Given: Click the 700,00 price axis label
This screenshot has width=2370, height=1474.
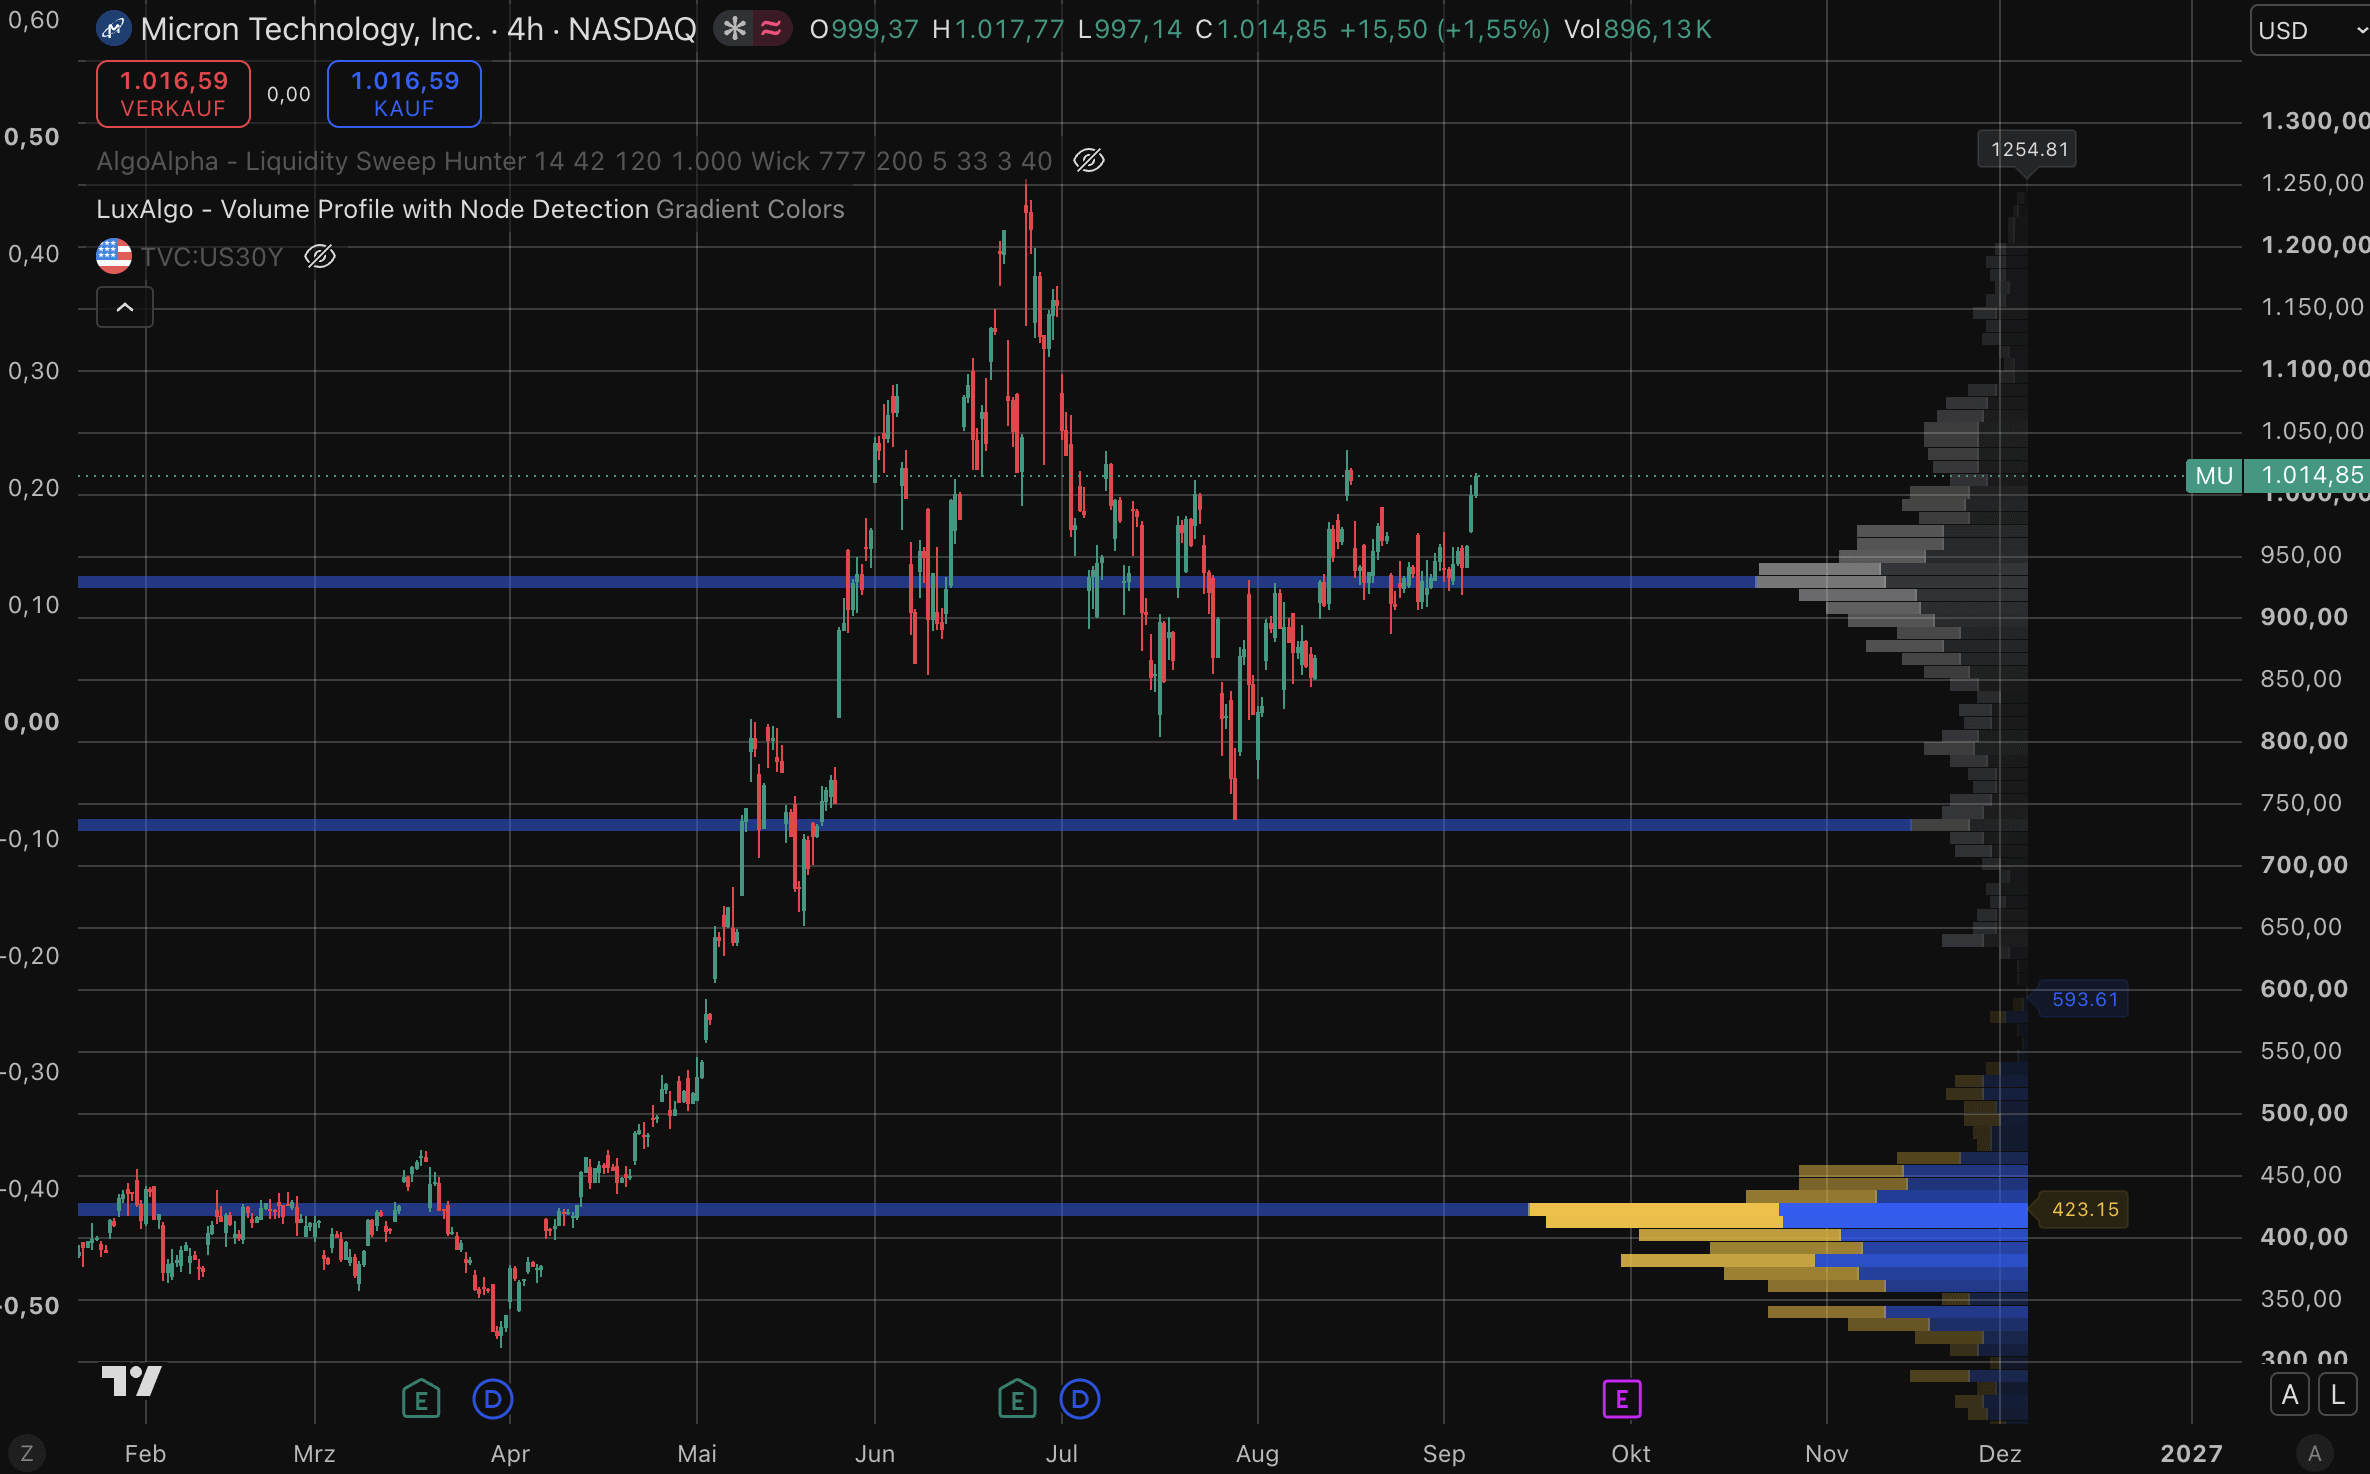Looking at the screenshot, I should 2304,865.
